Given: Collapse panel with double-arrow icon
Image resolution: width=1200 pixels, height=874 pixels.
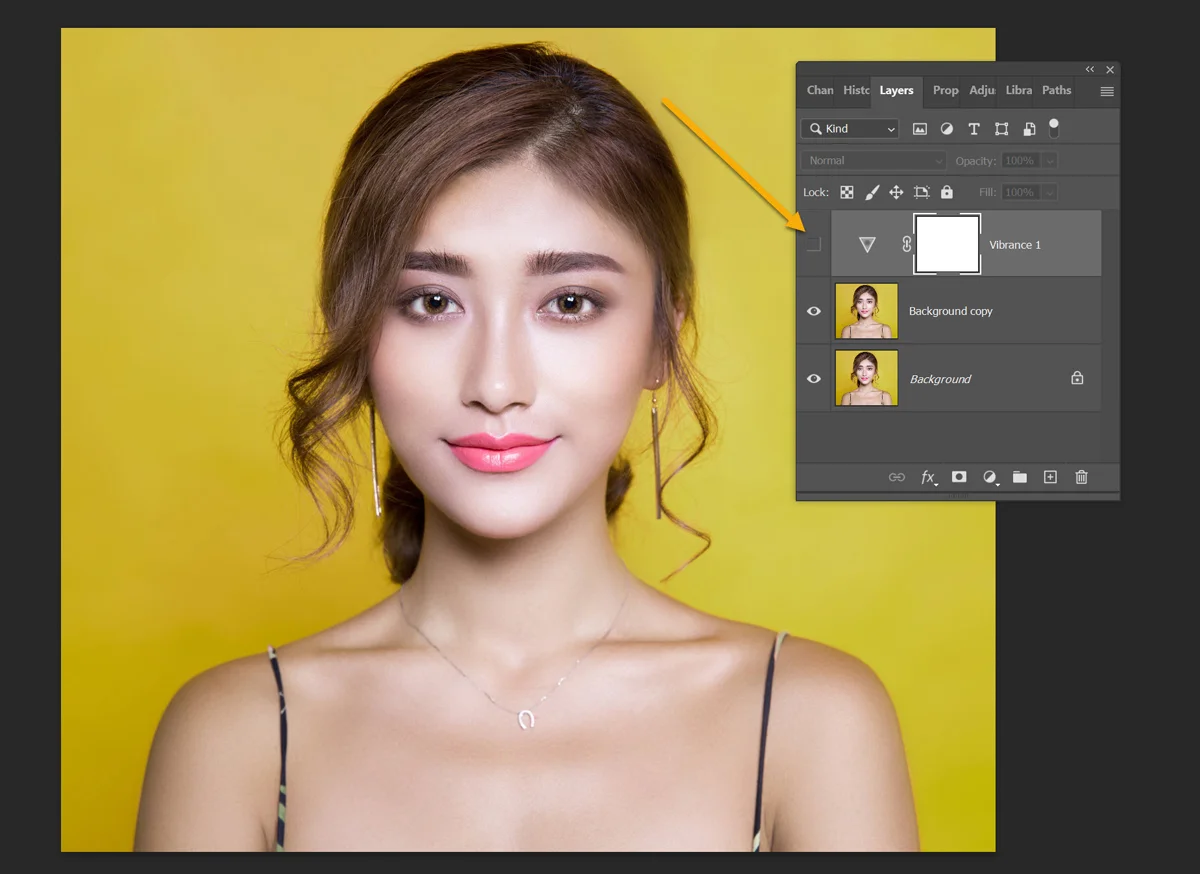Looking at the screenshot, I should pyautogui.click(x=1090, y=69).
